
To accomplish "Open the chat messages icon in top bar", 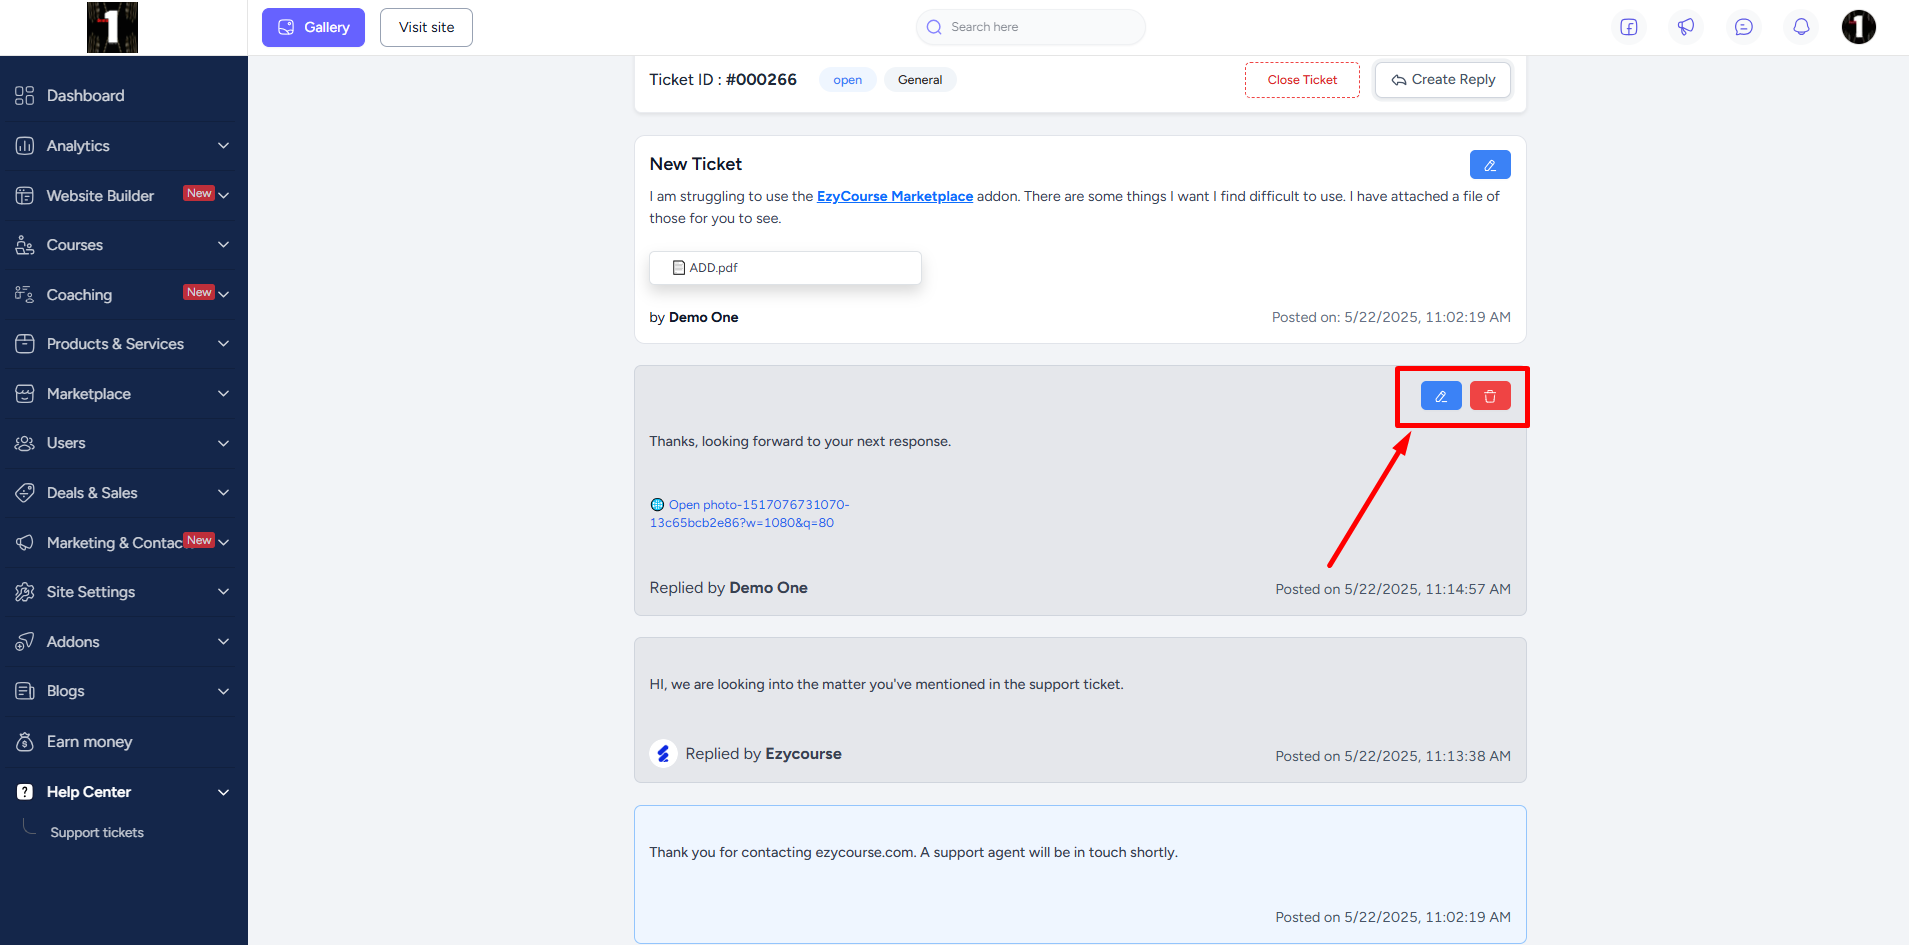I will pos(1744,27).
